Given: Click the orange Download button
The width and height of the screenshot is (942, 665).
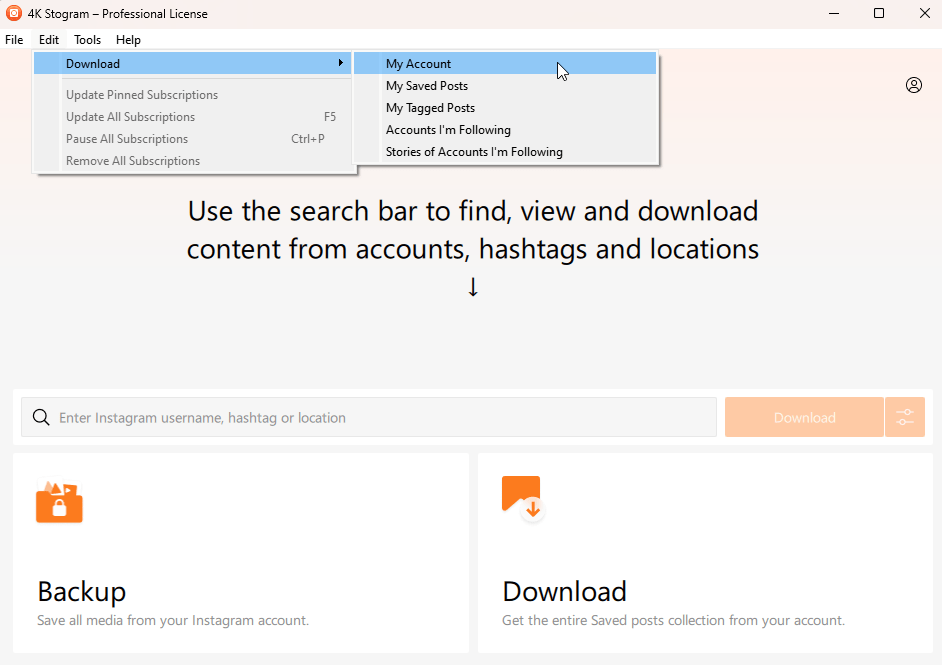Looking at the screenshot, I should (x=804, y=417).
